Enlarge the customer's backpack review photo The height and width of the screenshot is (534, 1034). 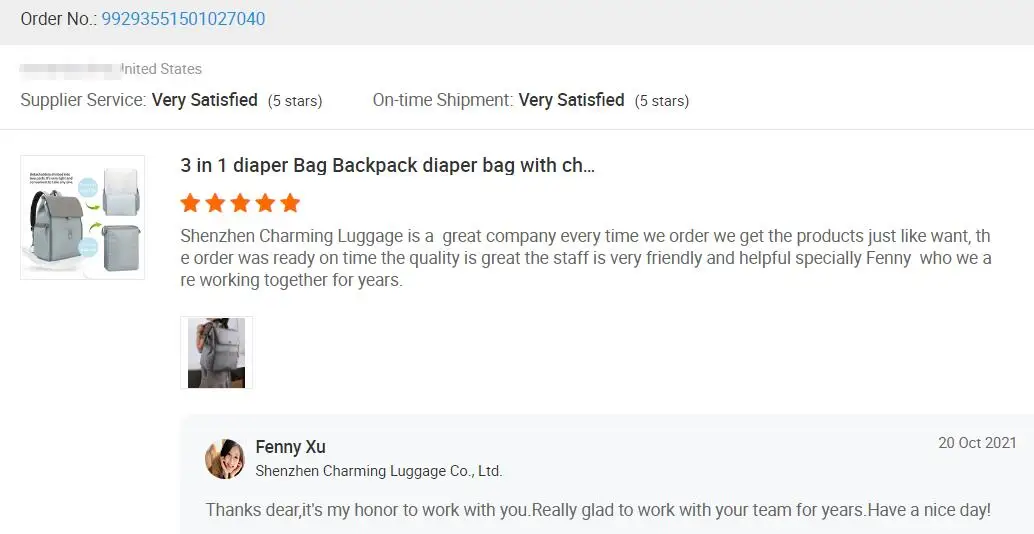pos(216,353)
